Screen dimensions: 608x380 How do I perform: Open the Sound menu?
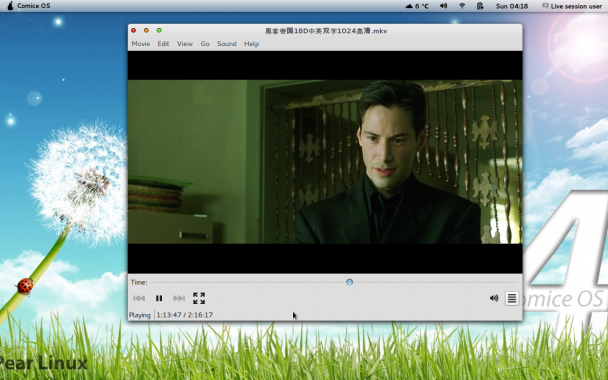point(227,44)
